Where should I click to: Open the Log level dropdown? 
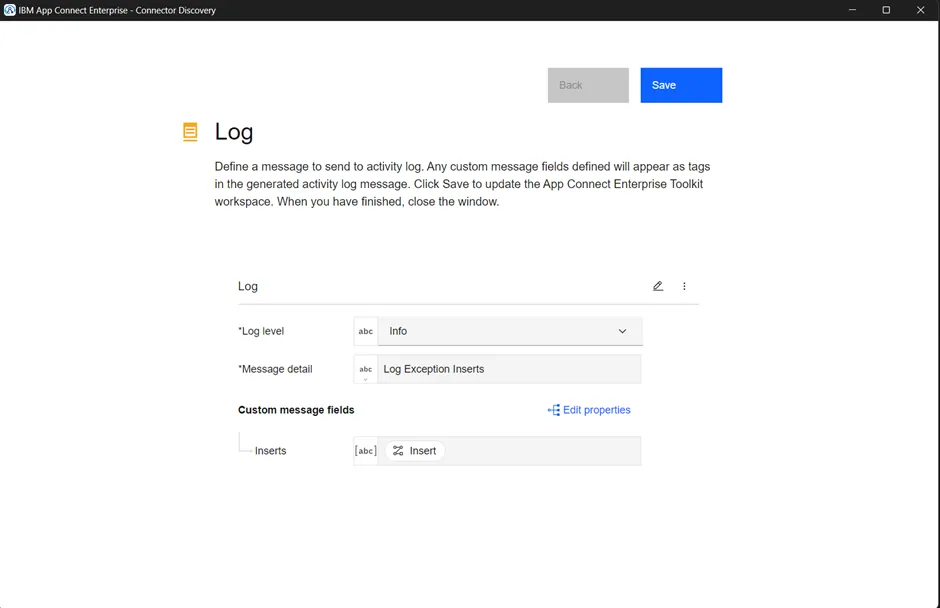510,331
